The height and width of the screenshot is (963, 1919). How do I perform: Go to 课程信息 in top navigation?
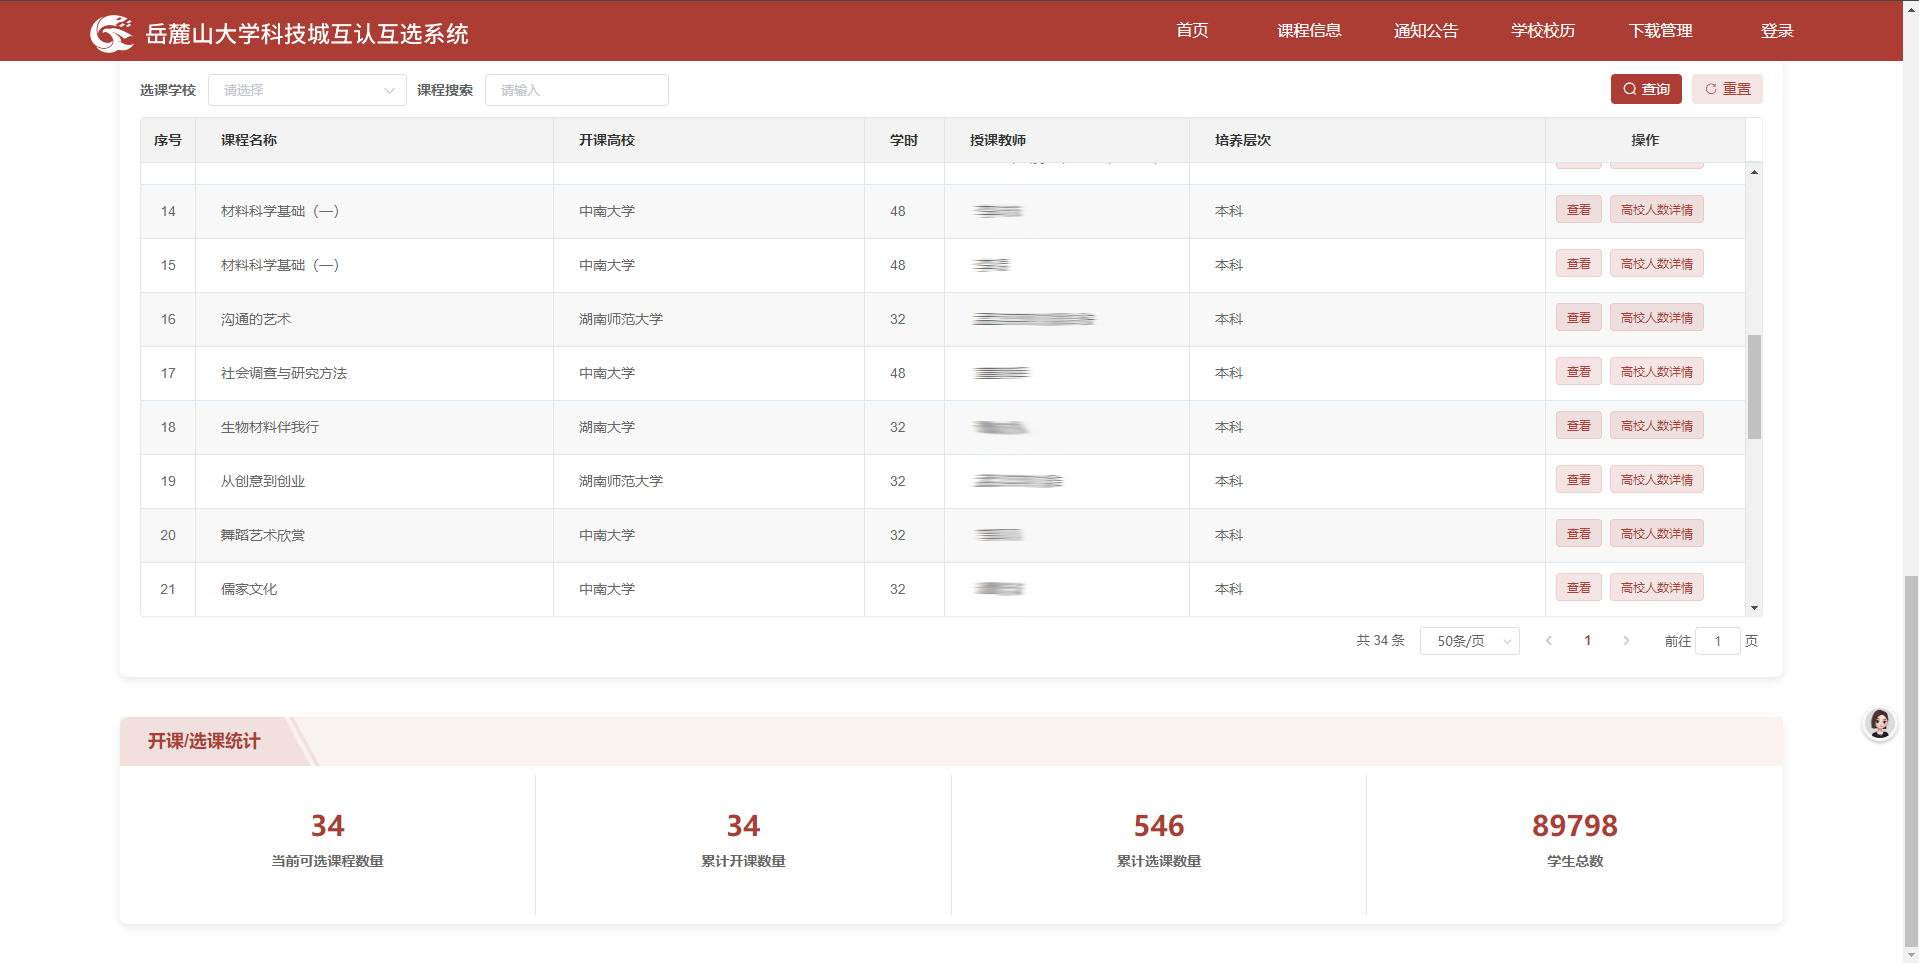click(x=1308, y=31)
